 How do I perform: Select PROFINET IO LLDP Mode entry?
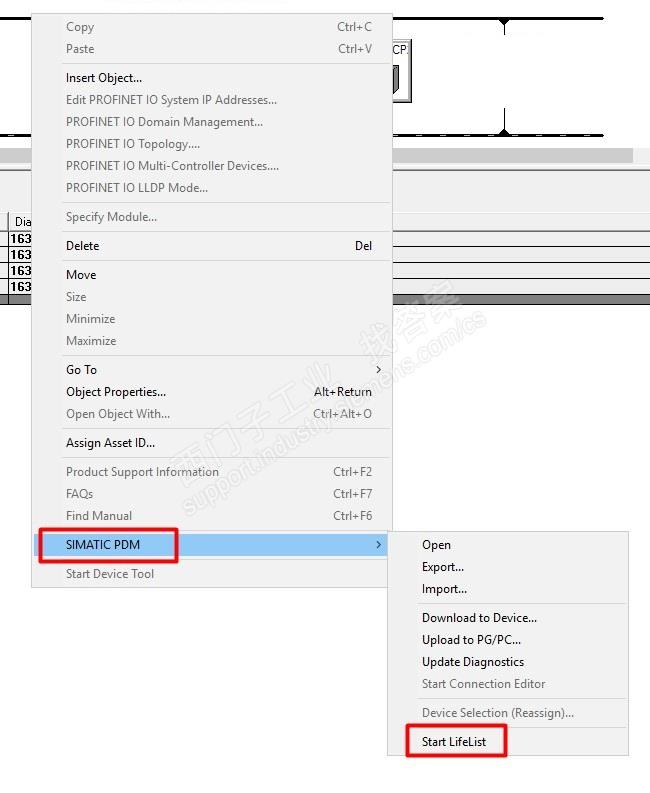[211, 188]
